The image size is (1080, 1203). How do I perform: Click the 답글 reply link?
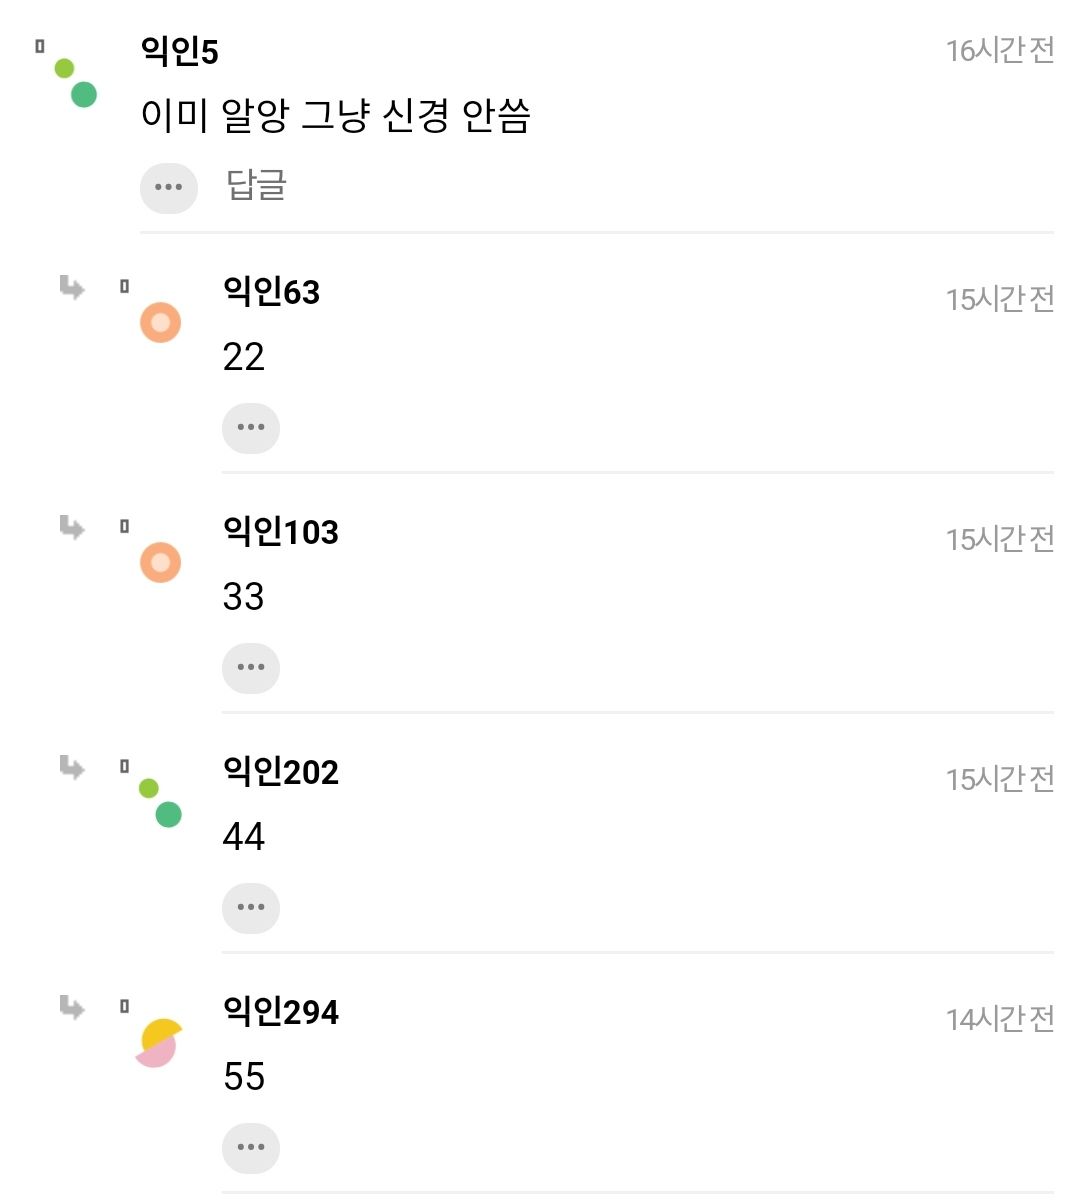pyautogui.click(x=257, y=186)
